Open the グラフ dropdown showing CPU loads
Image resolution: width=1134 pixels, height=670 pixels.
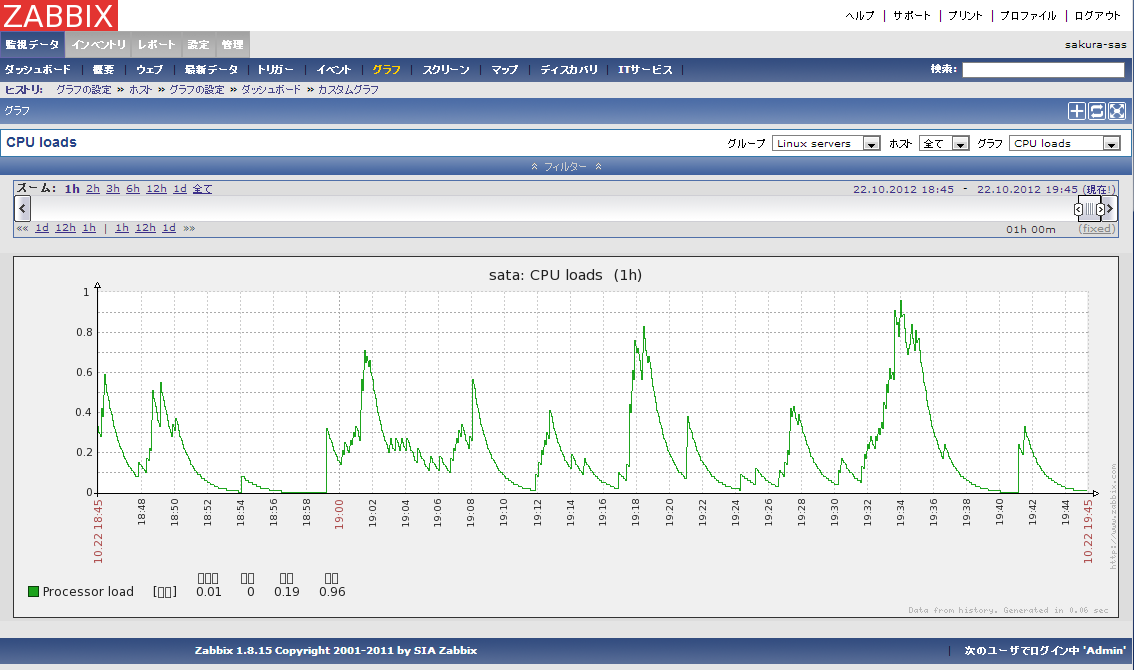coord(1064,143)
